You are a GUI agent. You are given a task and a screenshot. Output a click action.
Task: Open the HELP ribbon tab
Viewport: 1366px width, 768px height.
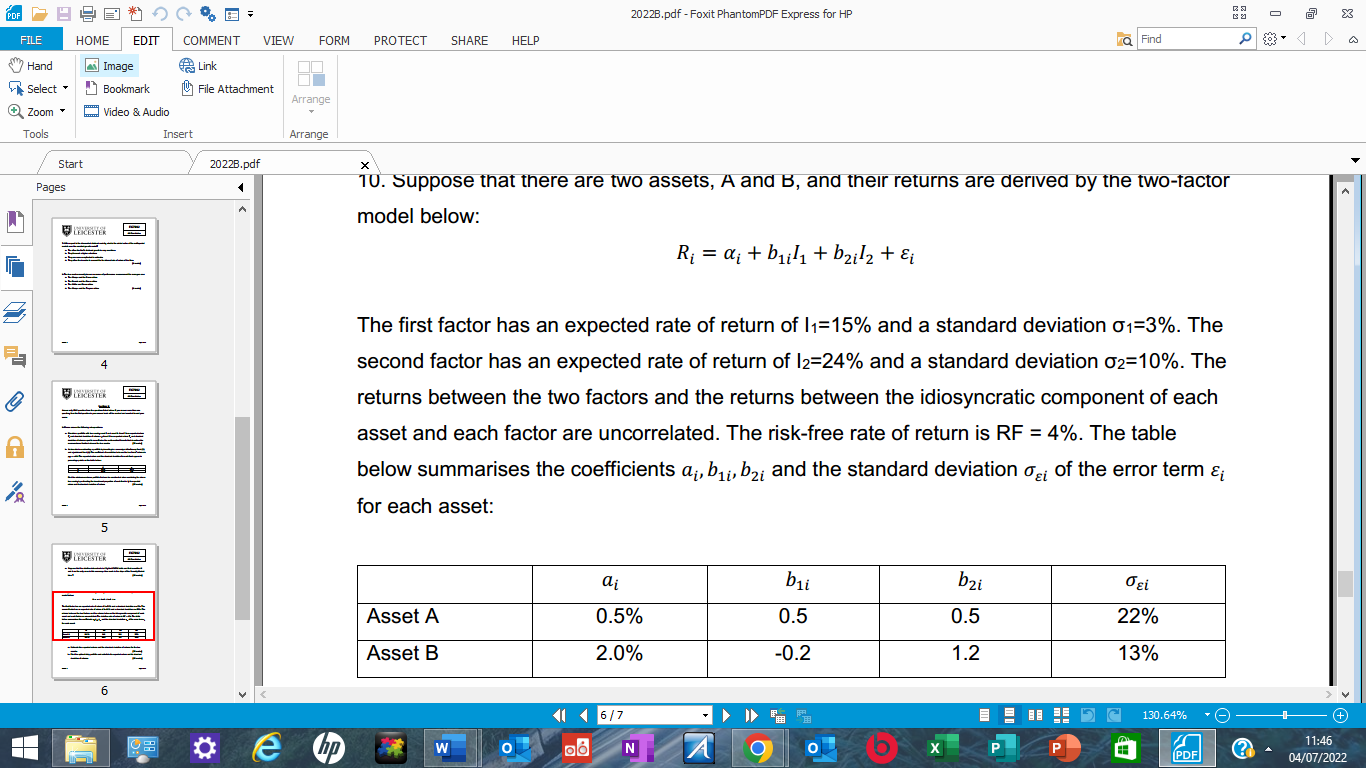525,41
